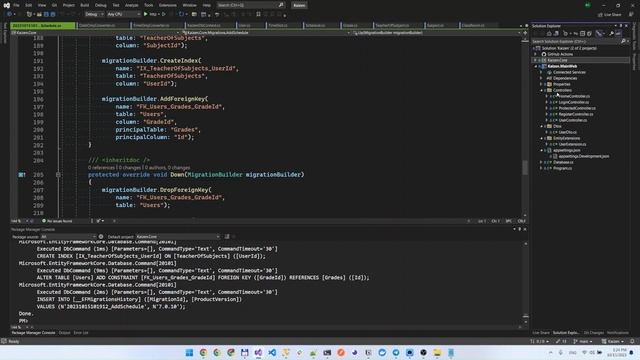Open the Package source dropdown
The width and height of the screenshot is (640, 360).
(x=68, y=237)
